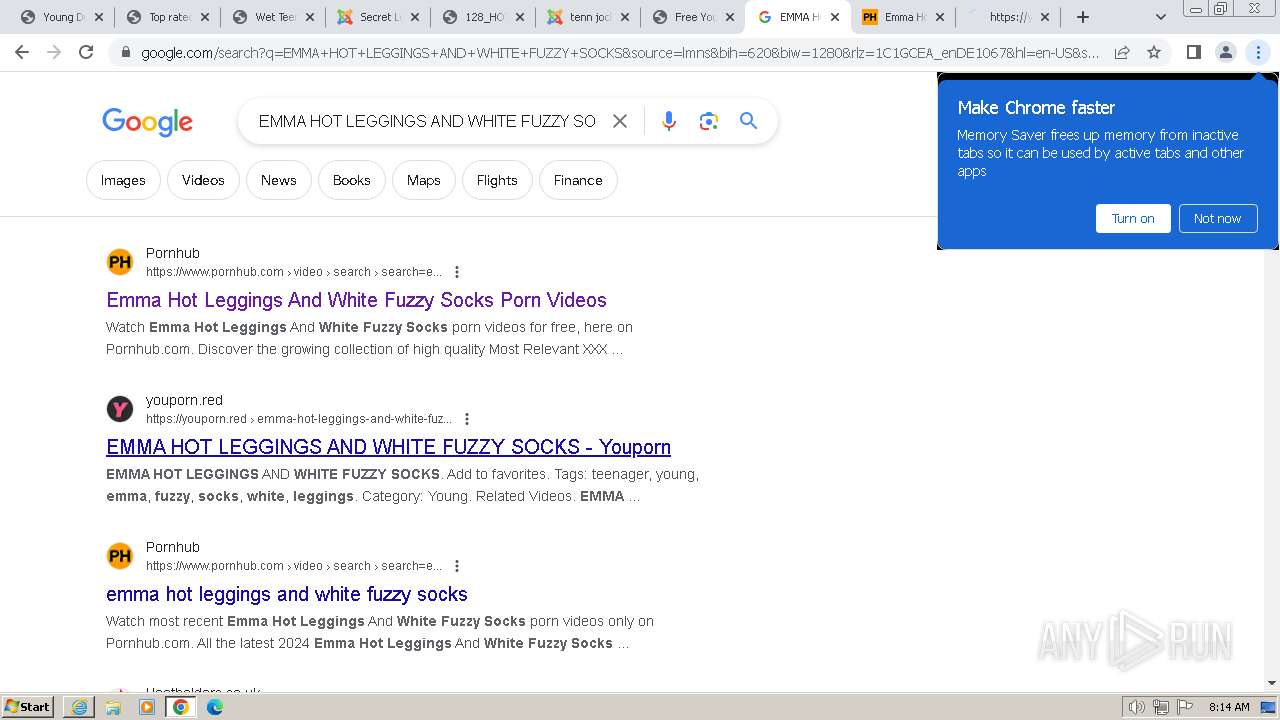Open Action Center flag in the tray
Viewport: 1280px width, 720px height.
[1185, 707]
